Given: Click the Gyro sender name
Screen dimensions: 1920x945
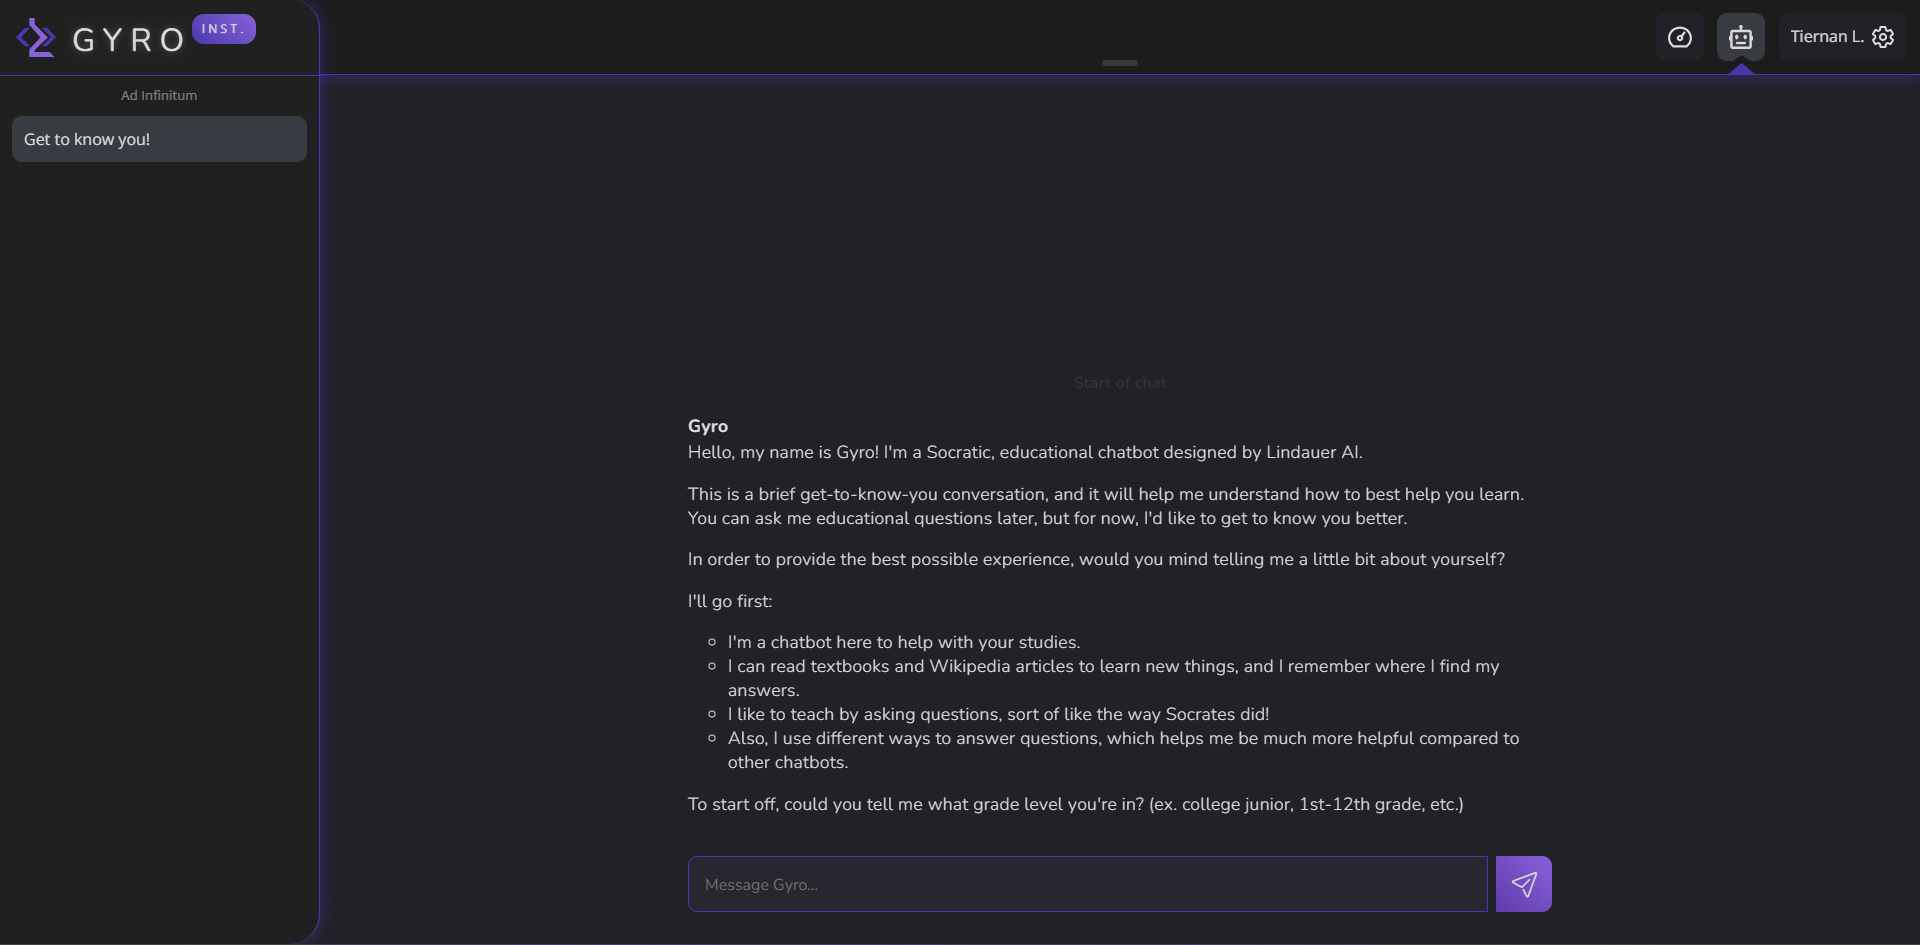Looking at the screenshot, I should pyautogui.click(x=708, y=426).
